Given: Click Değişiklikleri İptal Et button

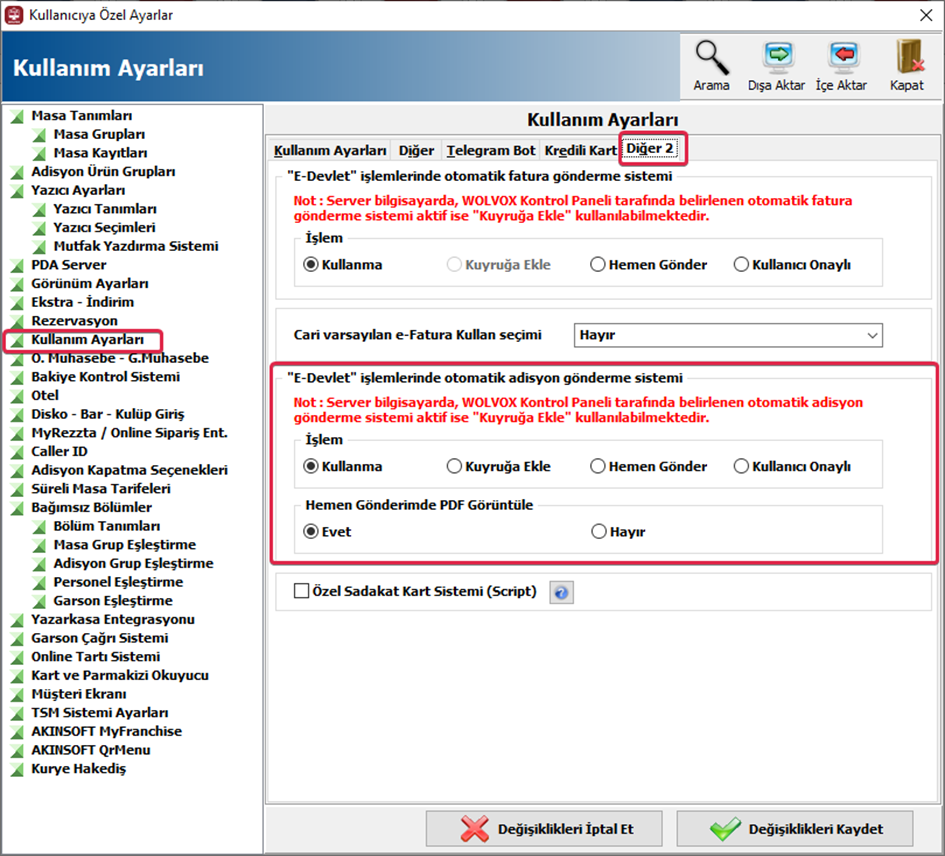Looking at the screenshot, I should coord(544,829).
